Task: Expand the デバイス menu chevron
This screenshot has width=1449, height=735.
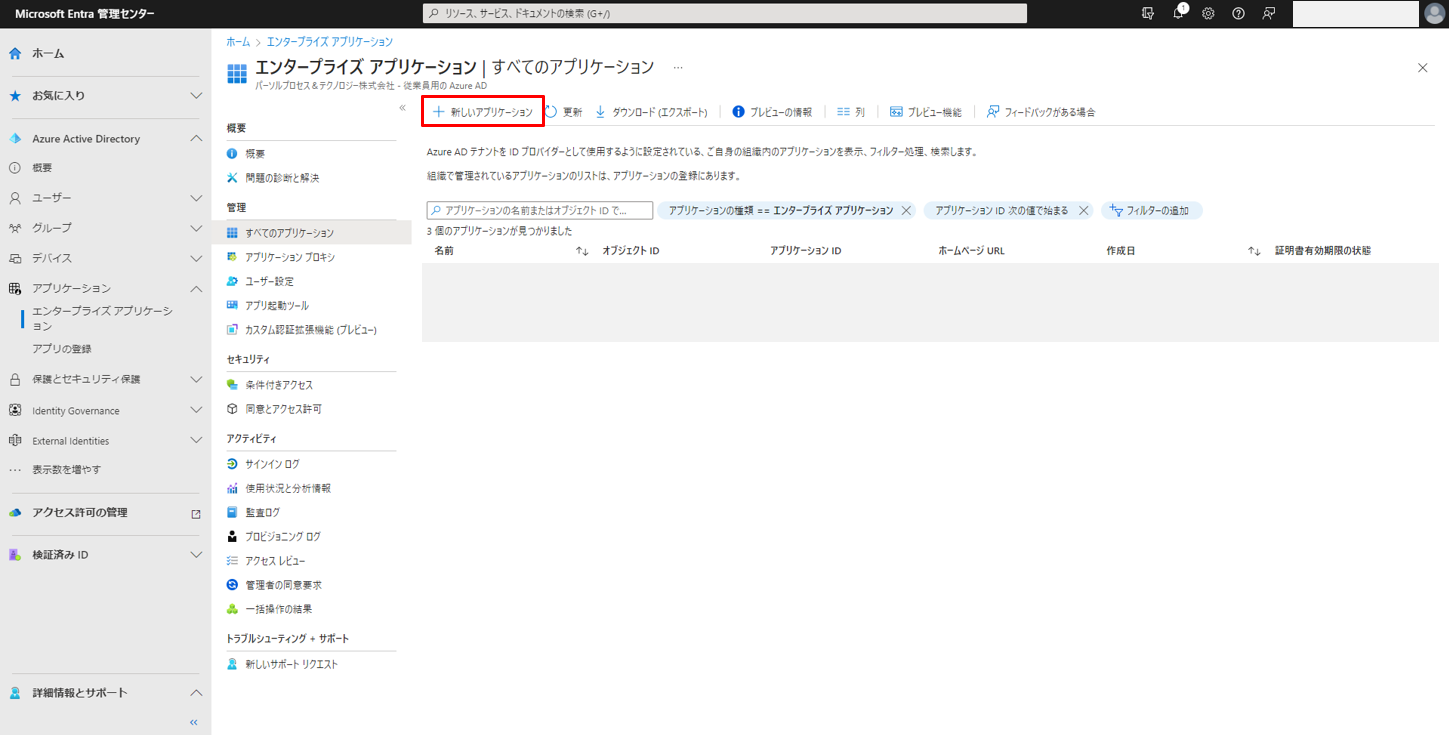Action: click(196, 258)
